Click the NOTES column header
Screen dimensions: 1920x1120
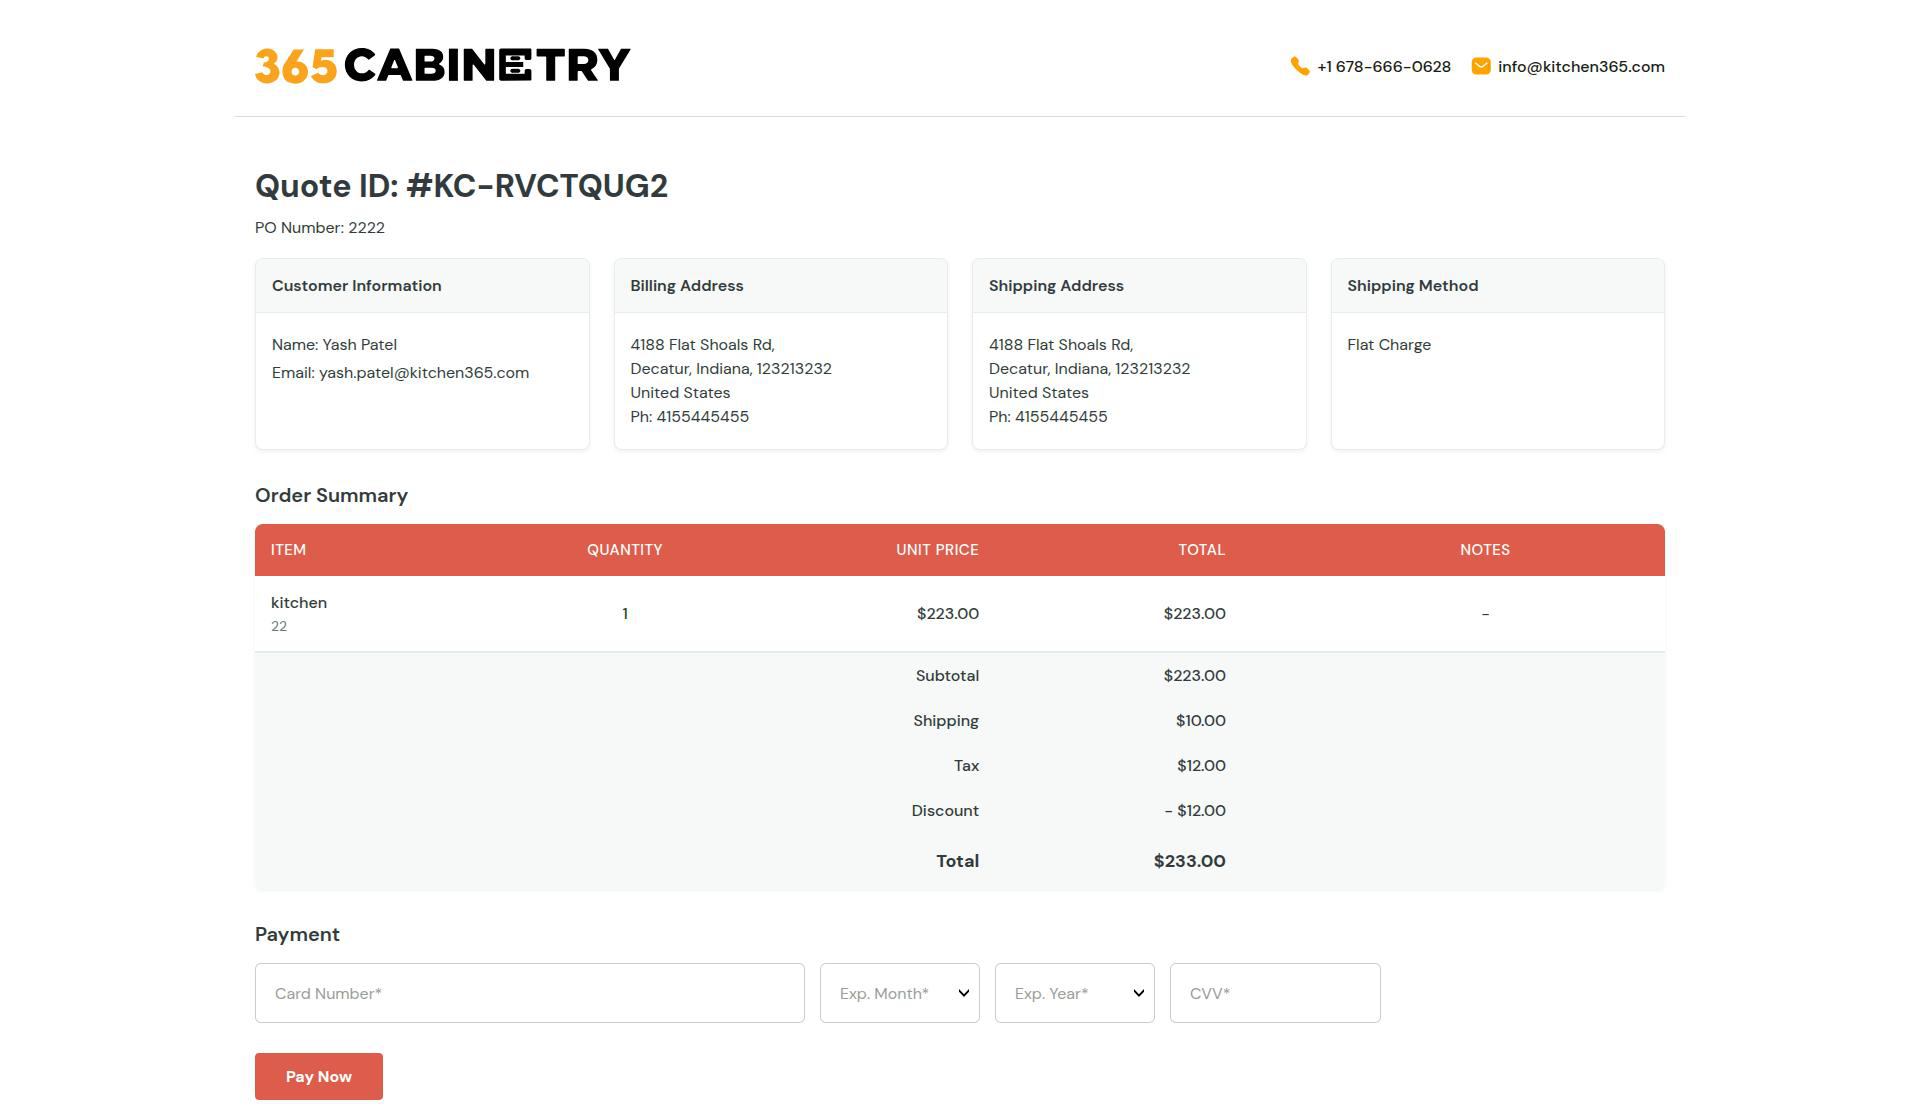tap(1485, 550)
